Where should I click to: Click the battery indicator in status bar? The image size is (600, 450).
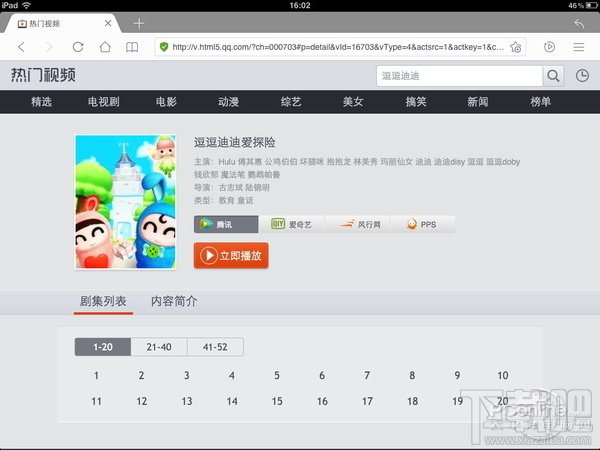(x=591, y=5)
